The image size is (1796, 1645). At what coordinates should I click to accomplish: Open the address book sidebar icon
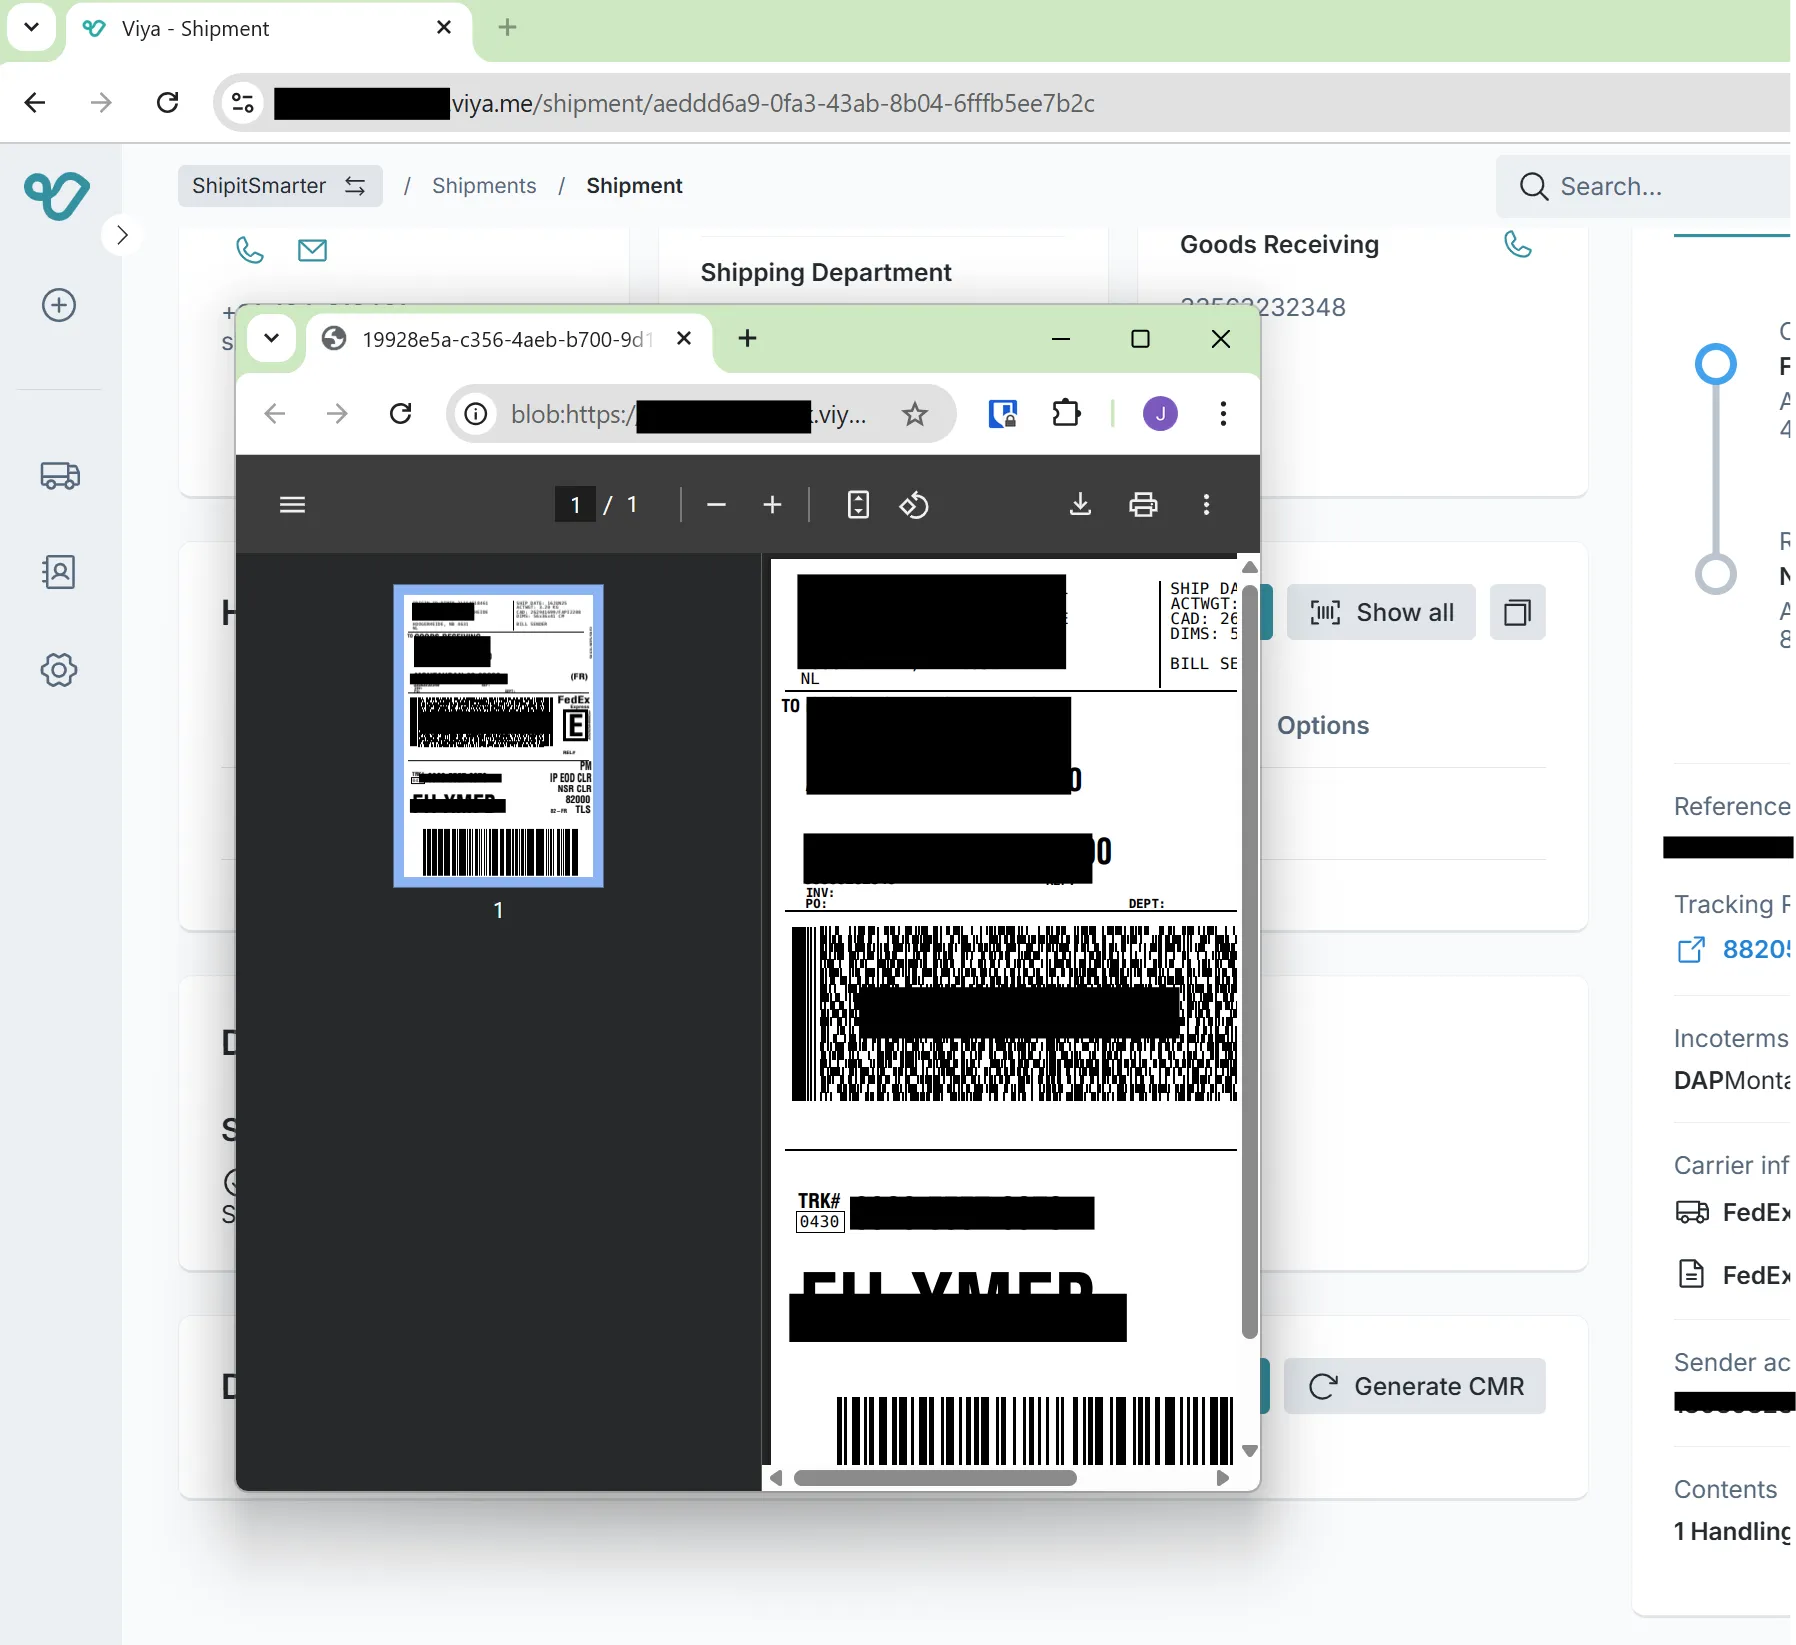pyautogui.click(x=60, y=572)
